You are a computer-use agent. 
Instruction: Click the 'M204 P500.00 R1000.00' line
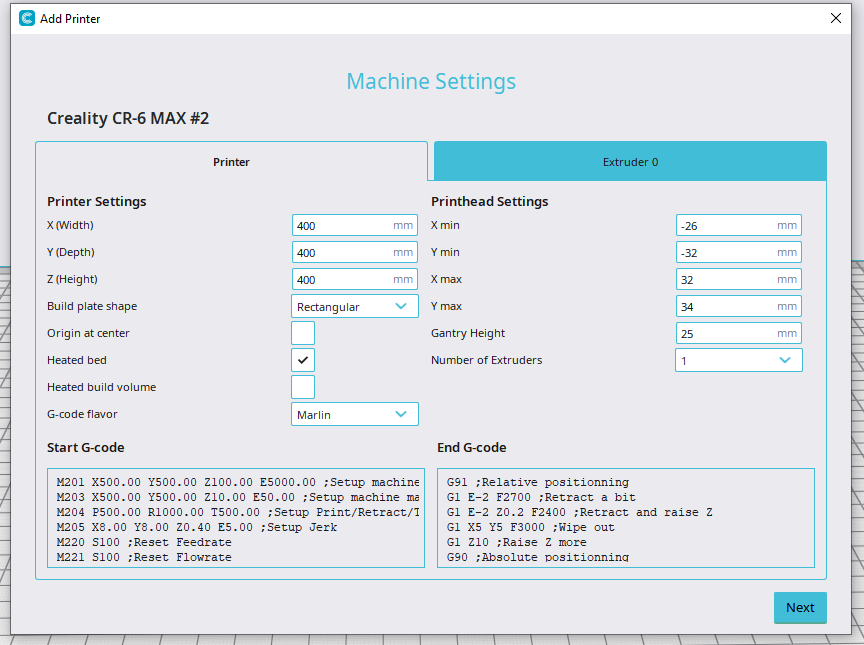pos(238,512)
